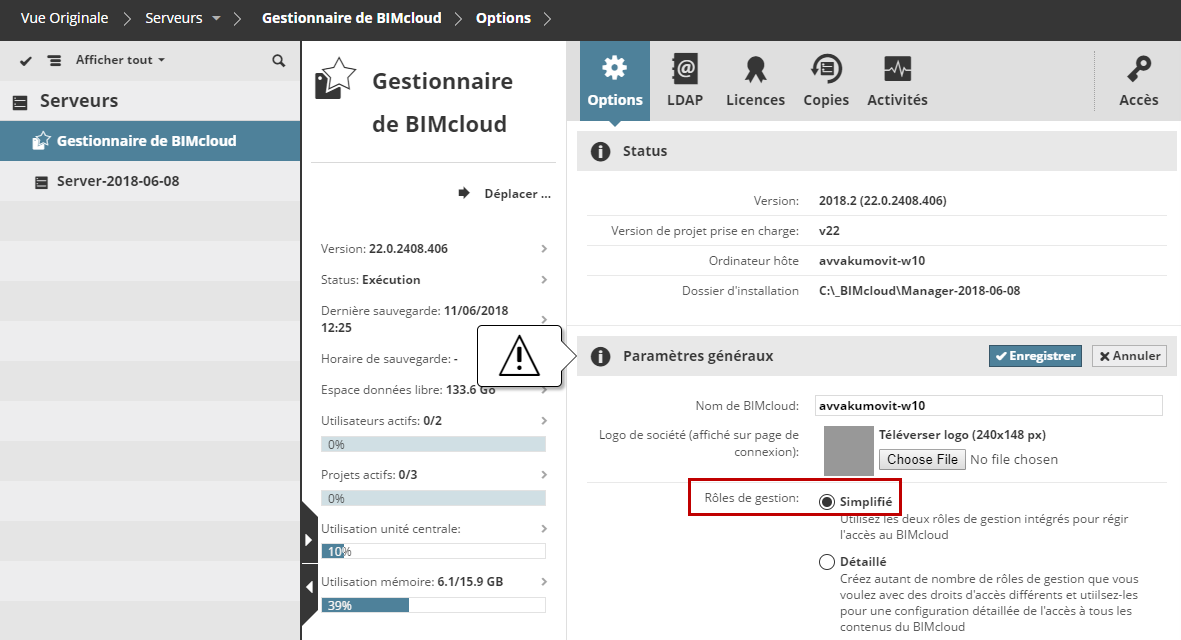Click the left-pointing panel collapse arrow
1181x640 pixels.
pos(309,587)
